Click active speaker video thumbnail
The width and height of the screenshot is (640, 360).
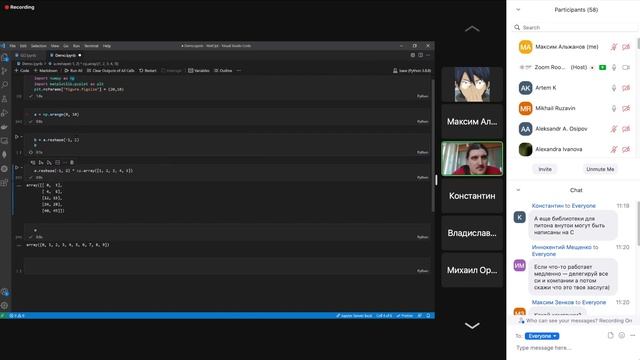point(472,159)
